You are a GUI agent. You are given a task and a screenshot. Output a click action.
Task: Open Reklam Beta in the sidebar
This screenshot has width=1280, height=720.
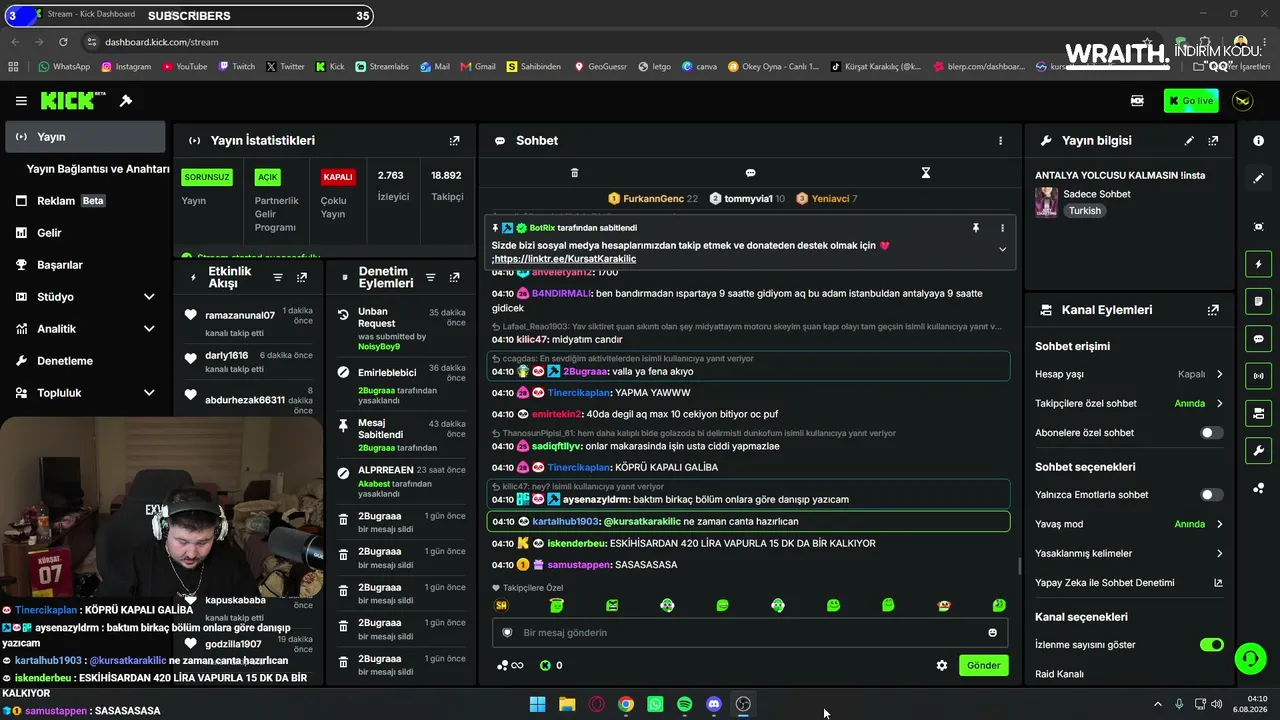pyautogui.click(x=83, y=201)
